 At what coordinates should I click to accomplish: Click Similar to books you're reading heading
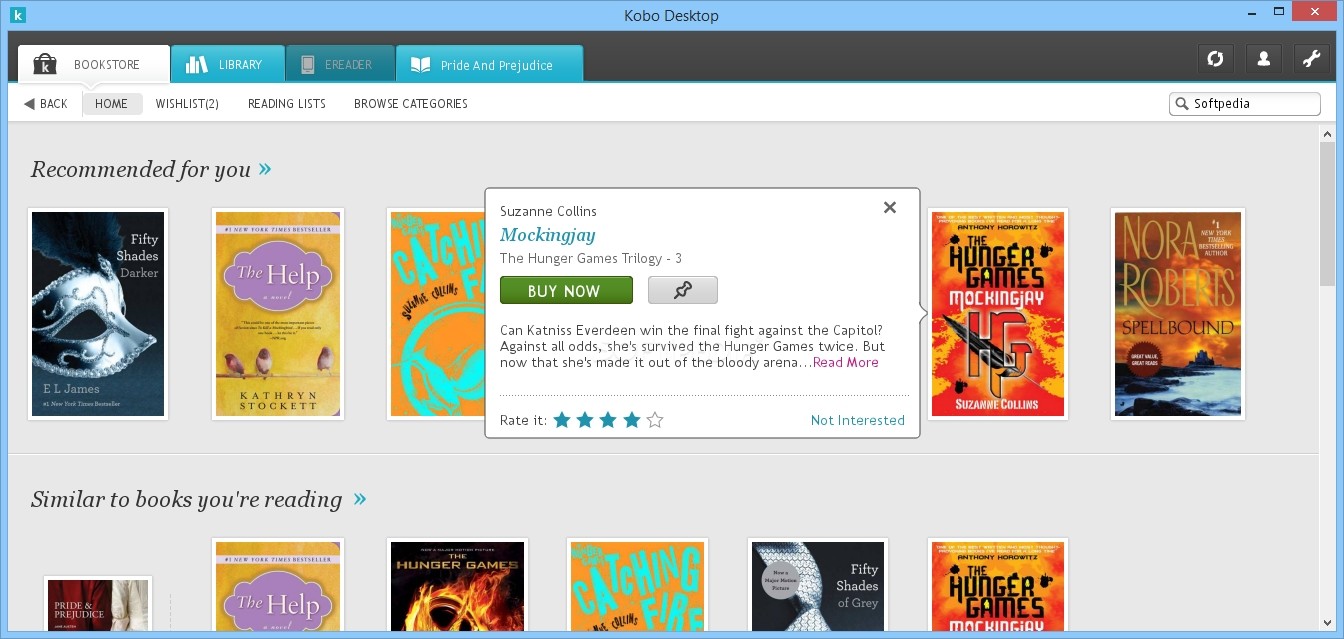187,499
